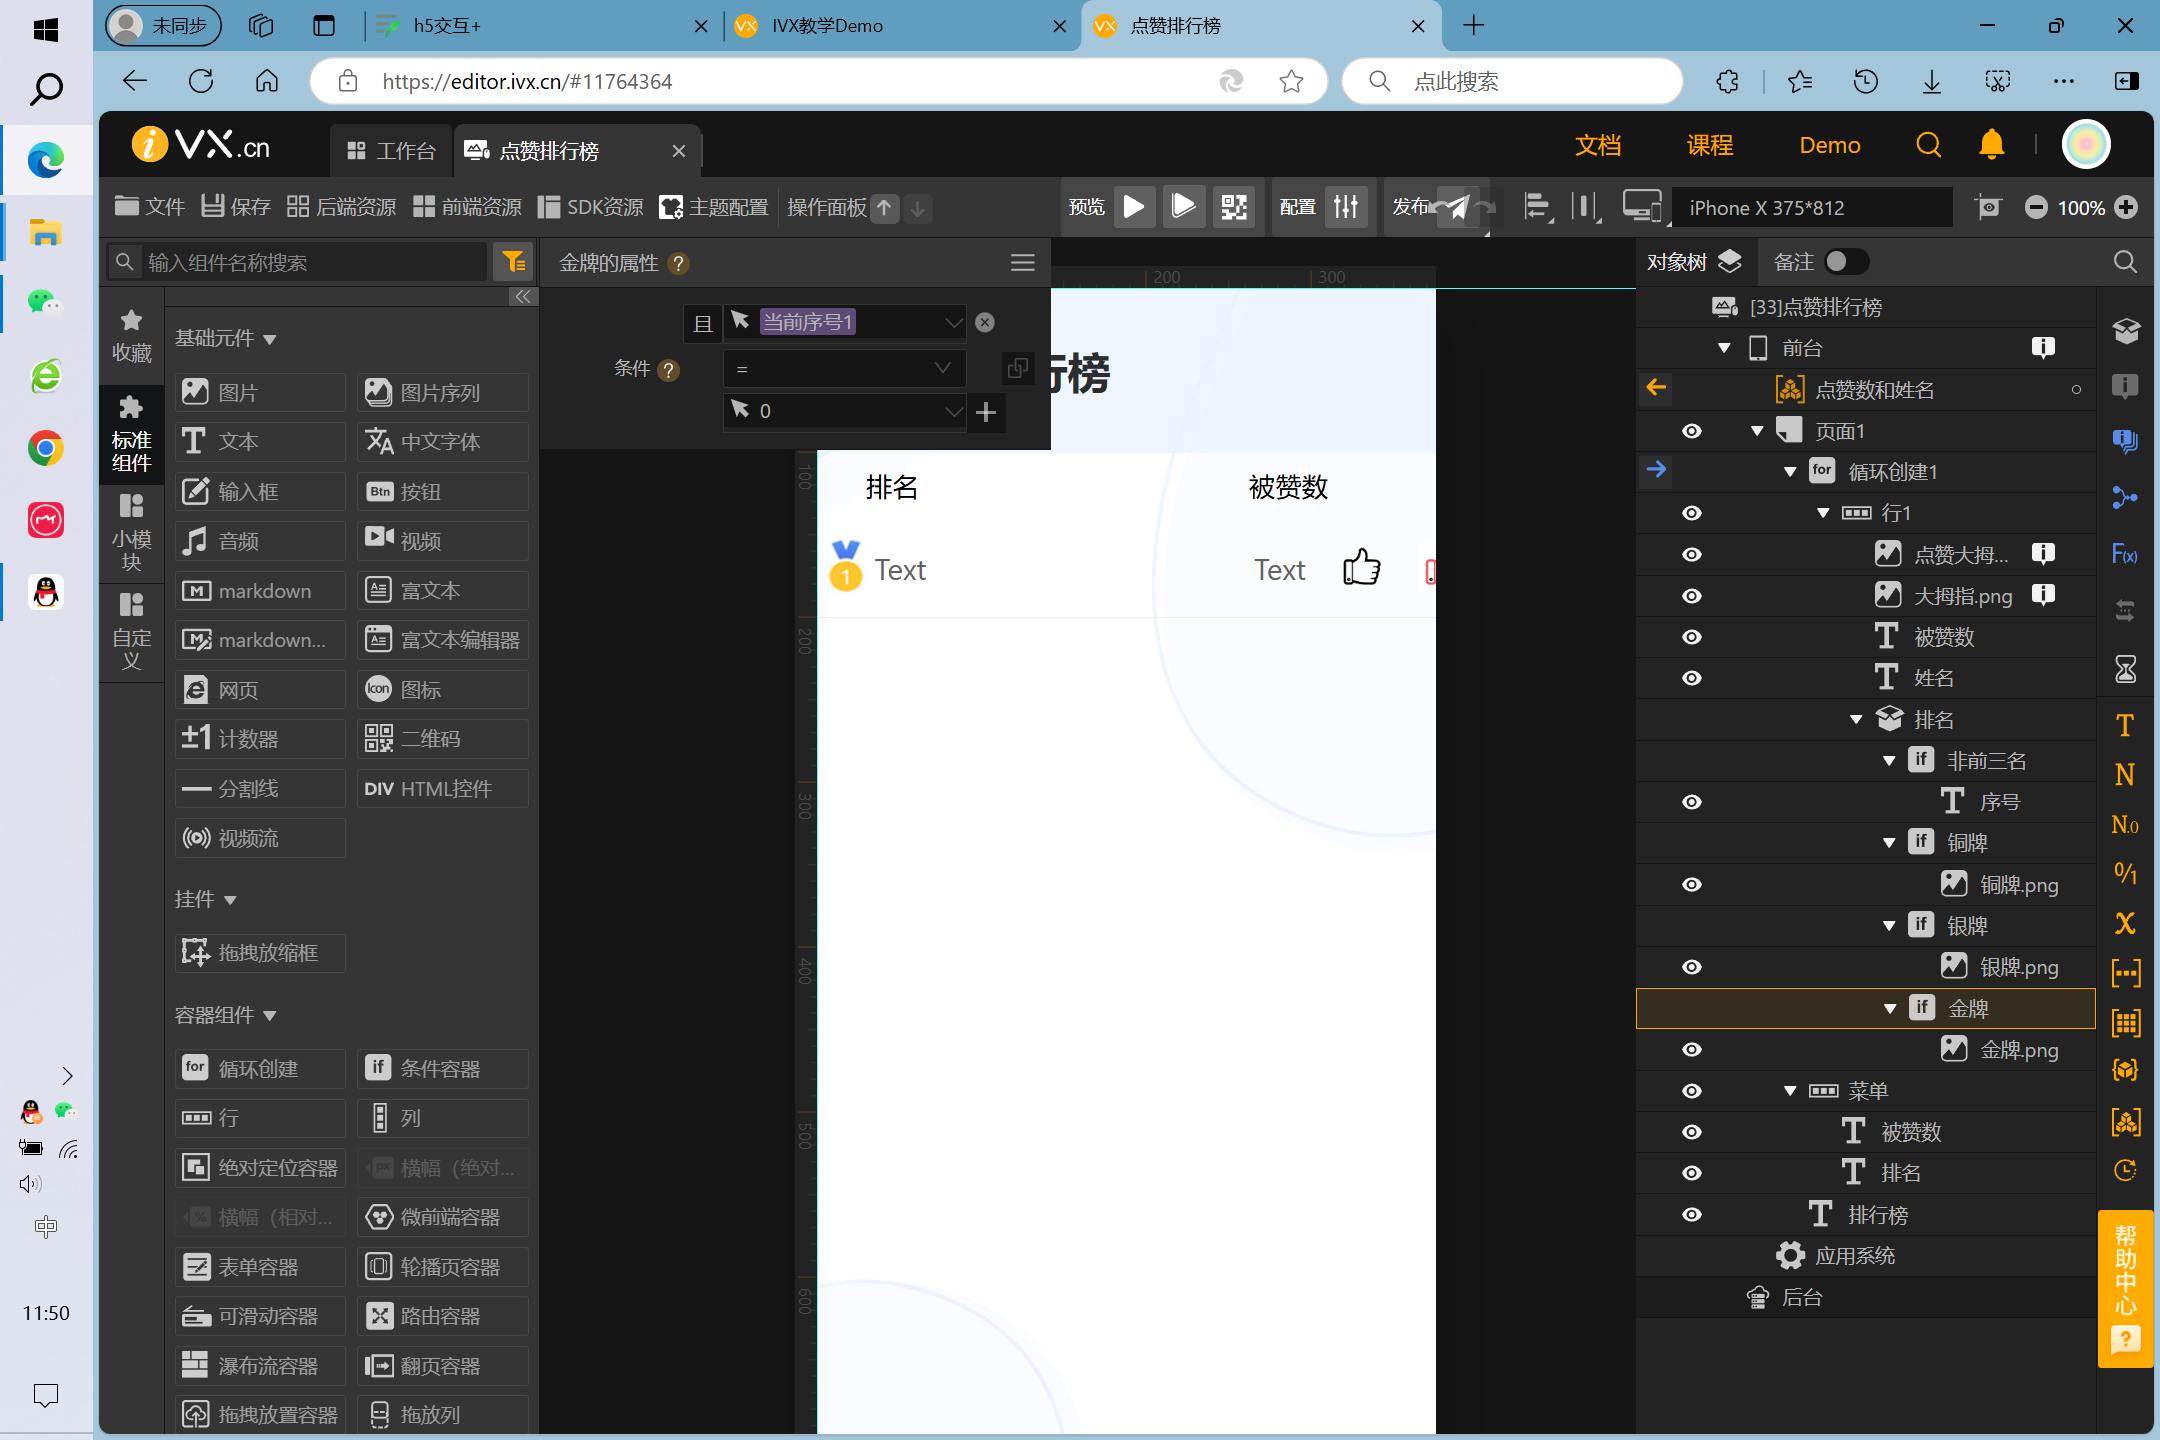Open 后端资源 menu

coord(341,207)
